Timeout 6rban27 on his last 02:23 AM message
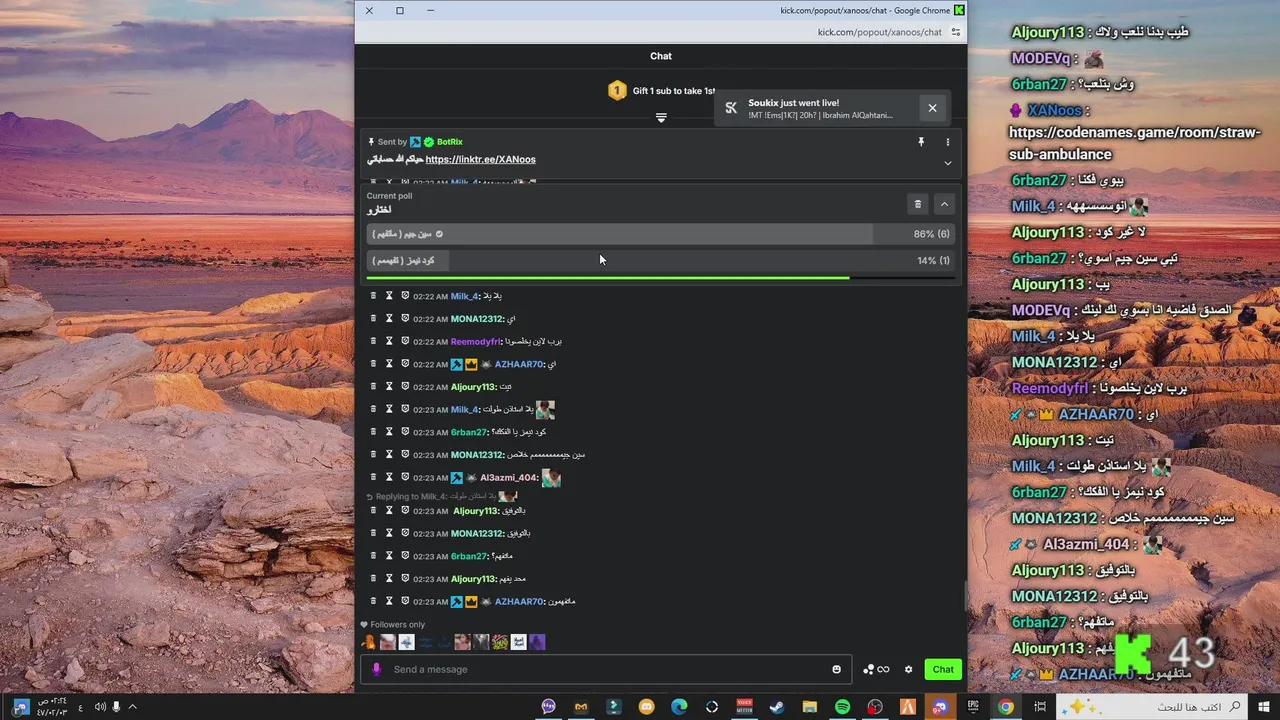The height and width of the screenshot is (720, 1280). coord(389,556)
